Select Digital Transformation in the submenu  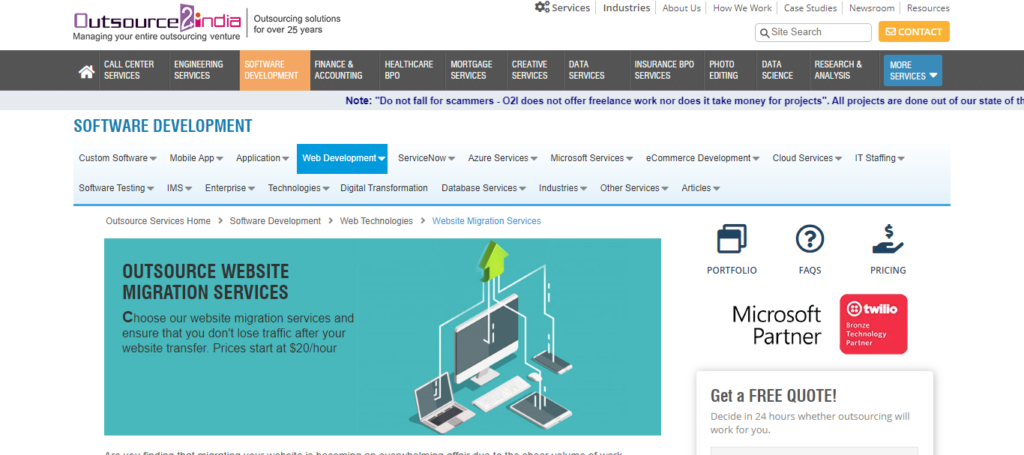(x=383, y=188)
